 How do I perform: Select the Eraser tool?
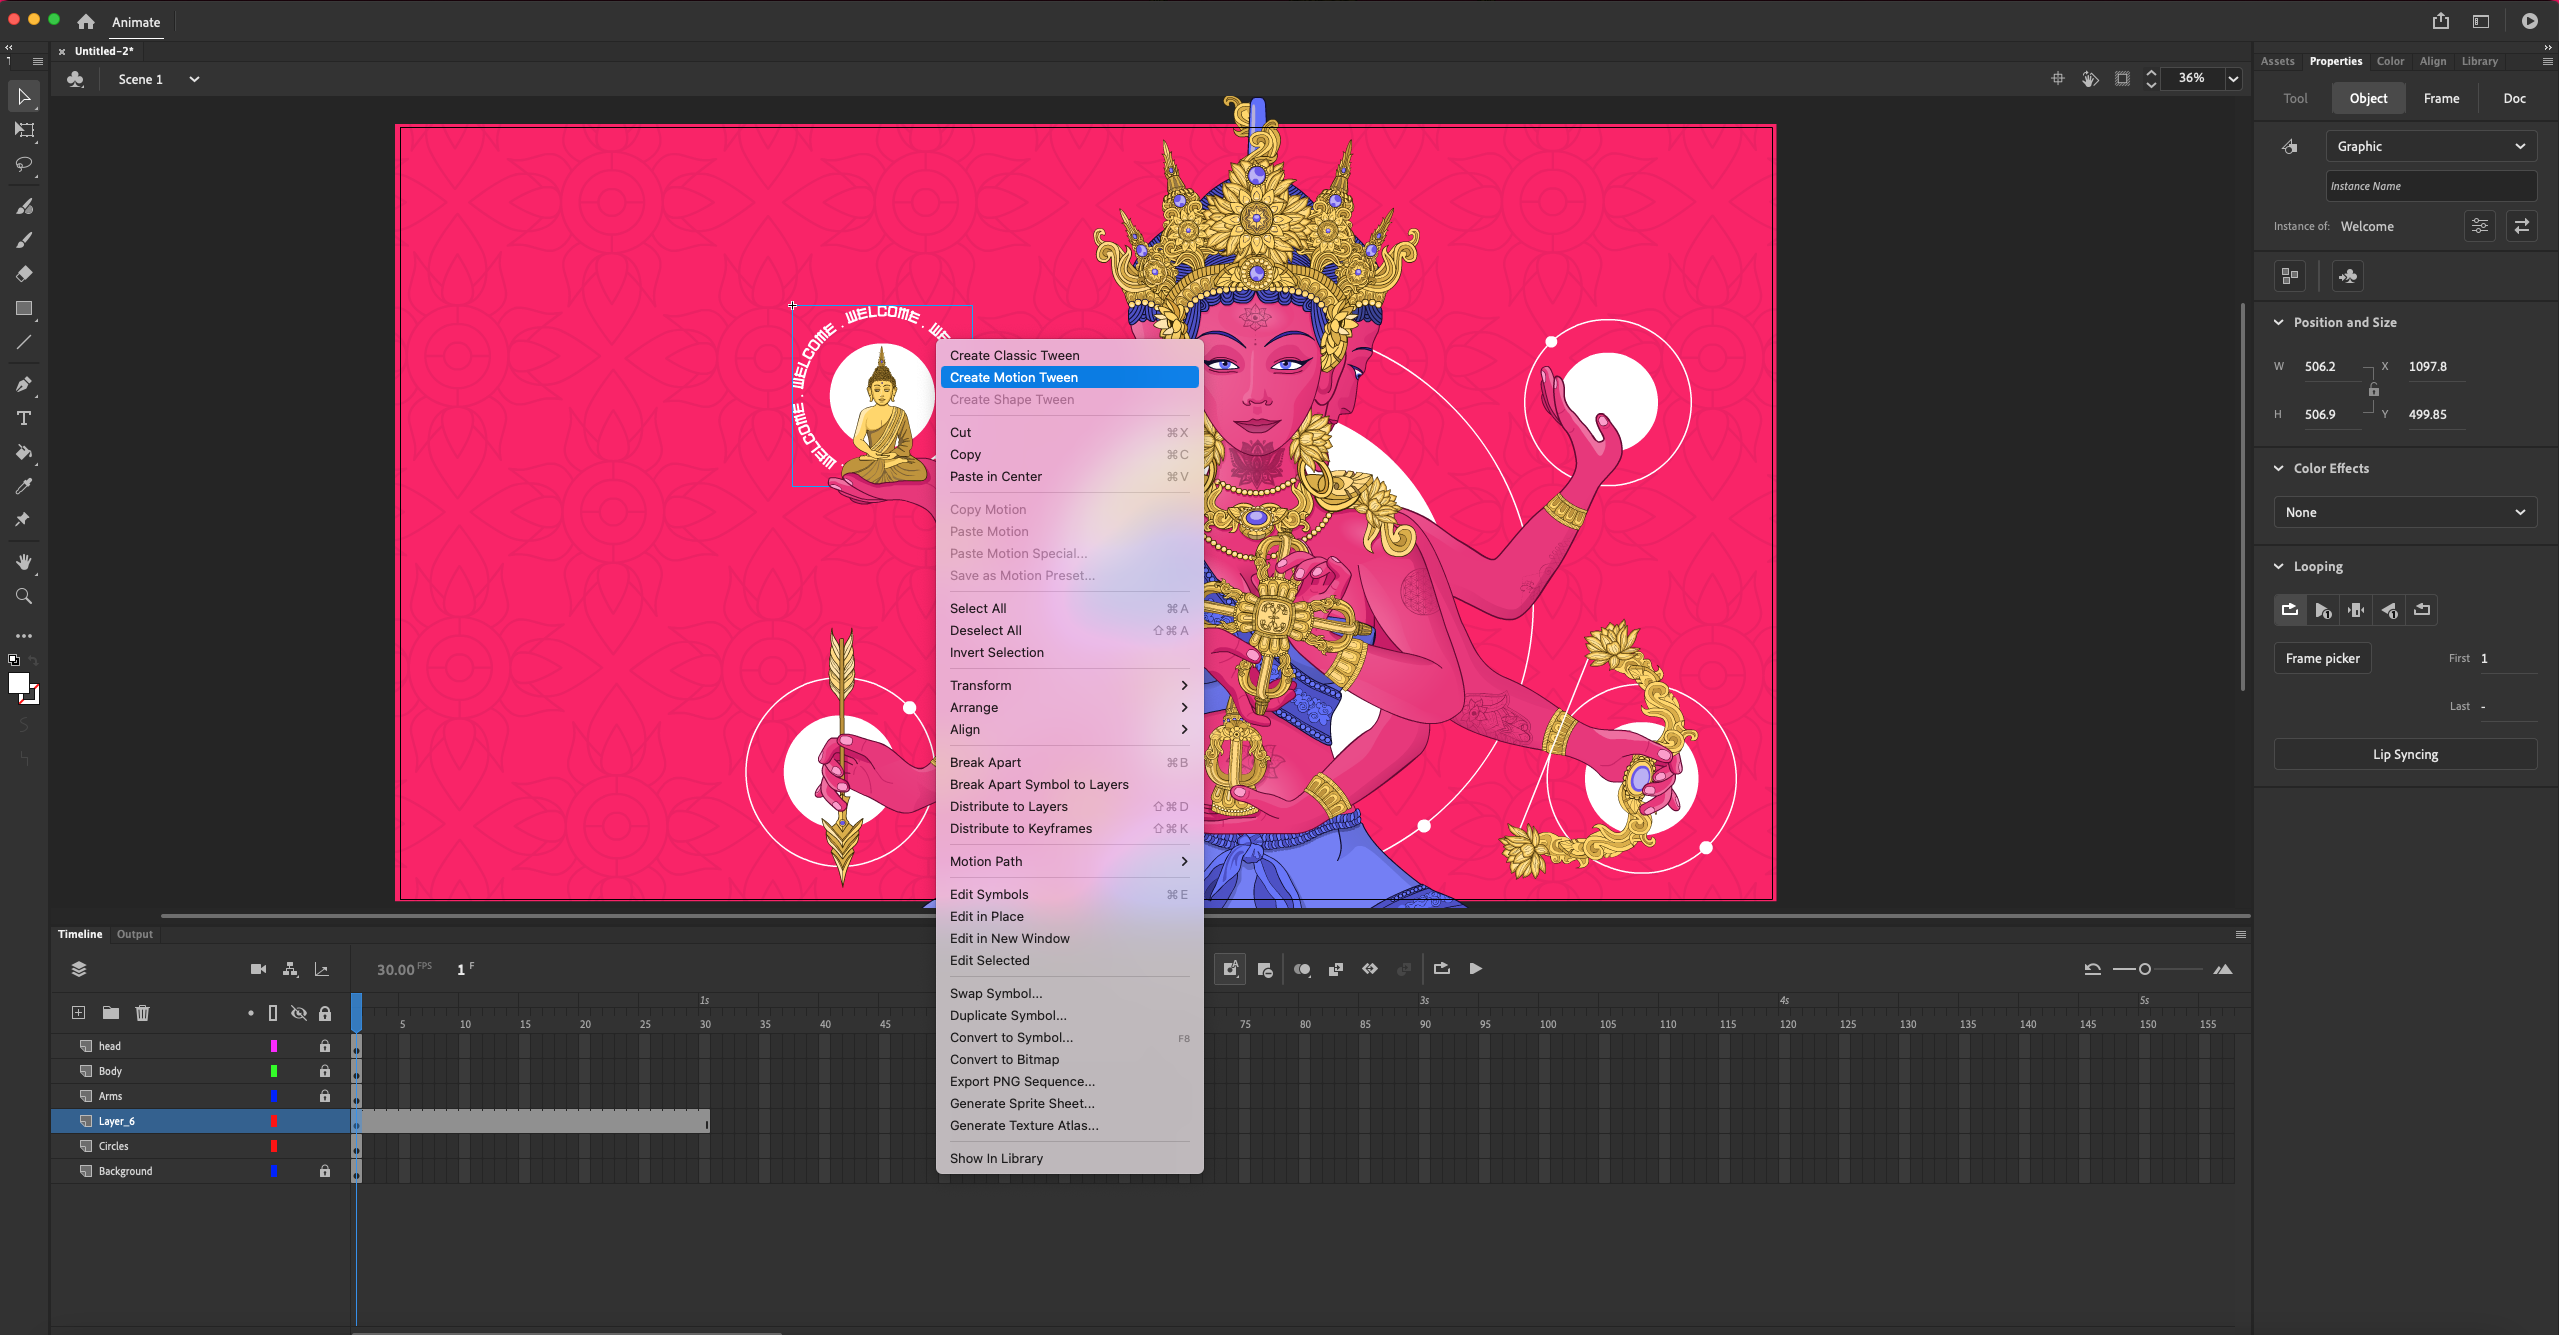pos(24,273)
